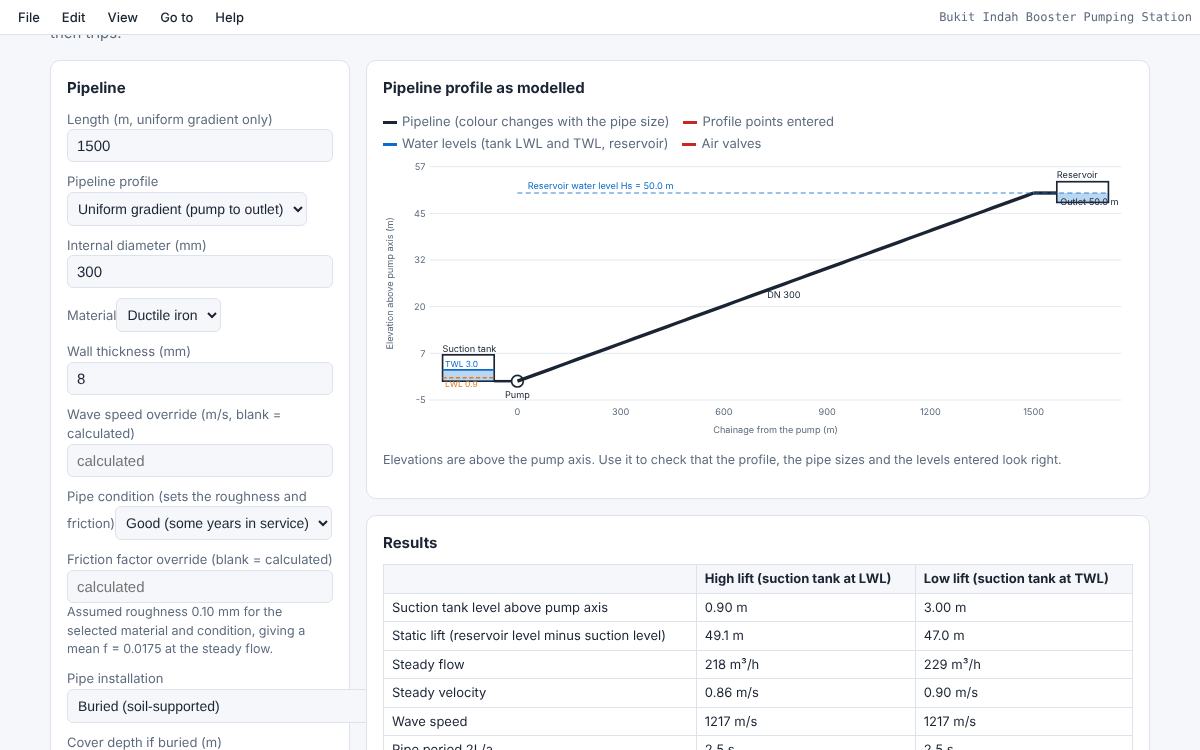
Task: Open the Go to menu
Action: coord(176,17)
